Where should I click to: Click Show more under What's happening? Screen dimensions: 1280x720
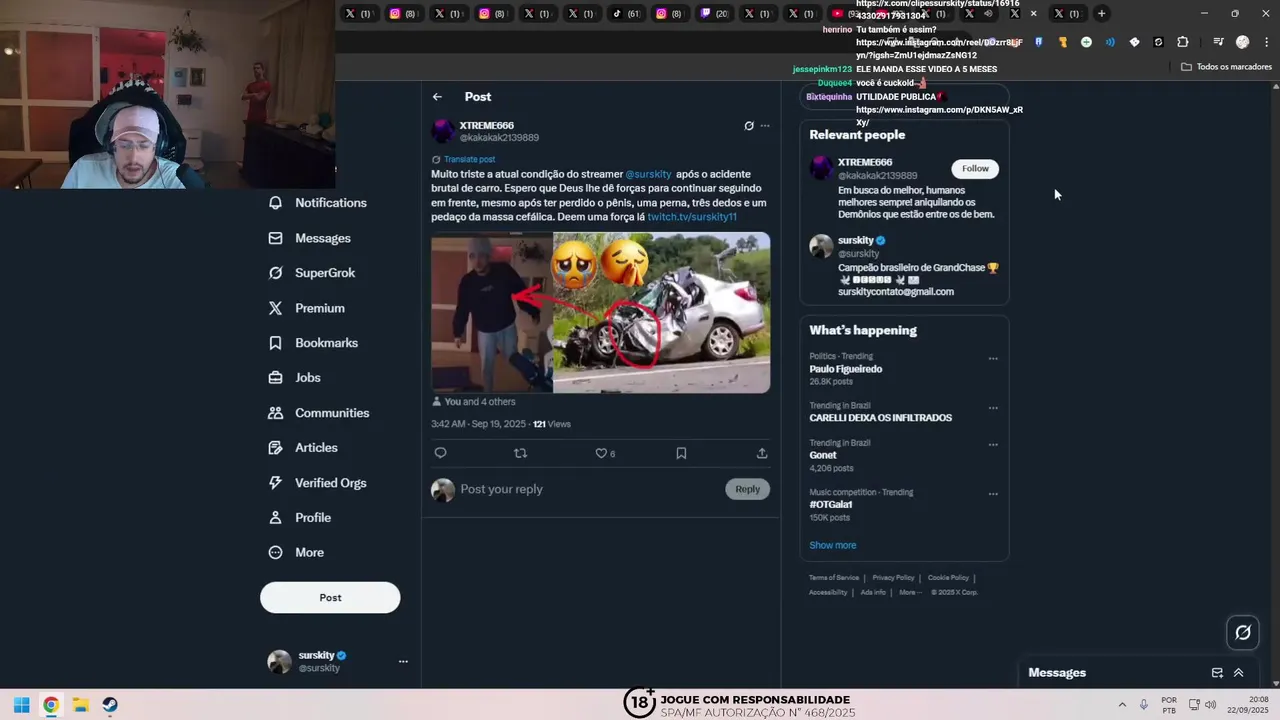click(x=833, y=545)
